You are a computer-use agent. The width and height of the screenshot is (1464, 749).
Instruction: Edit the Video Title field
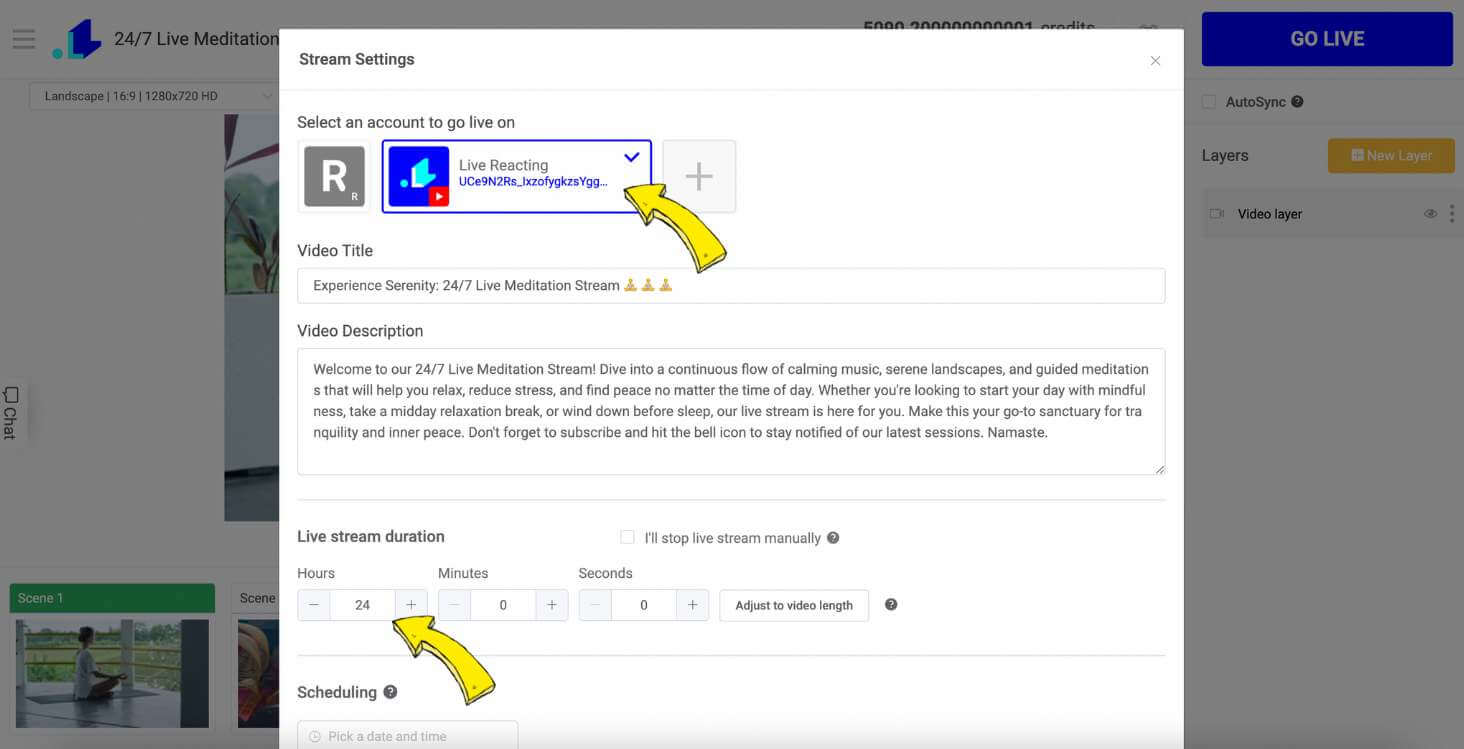731,285
